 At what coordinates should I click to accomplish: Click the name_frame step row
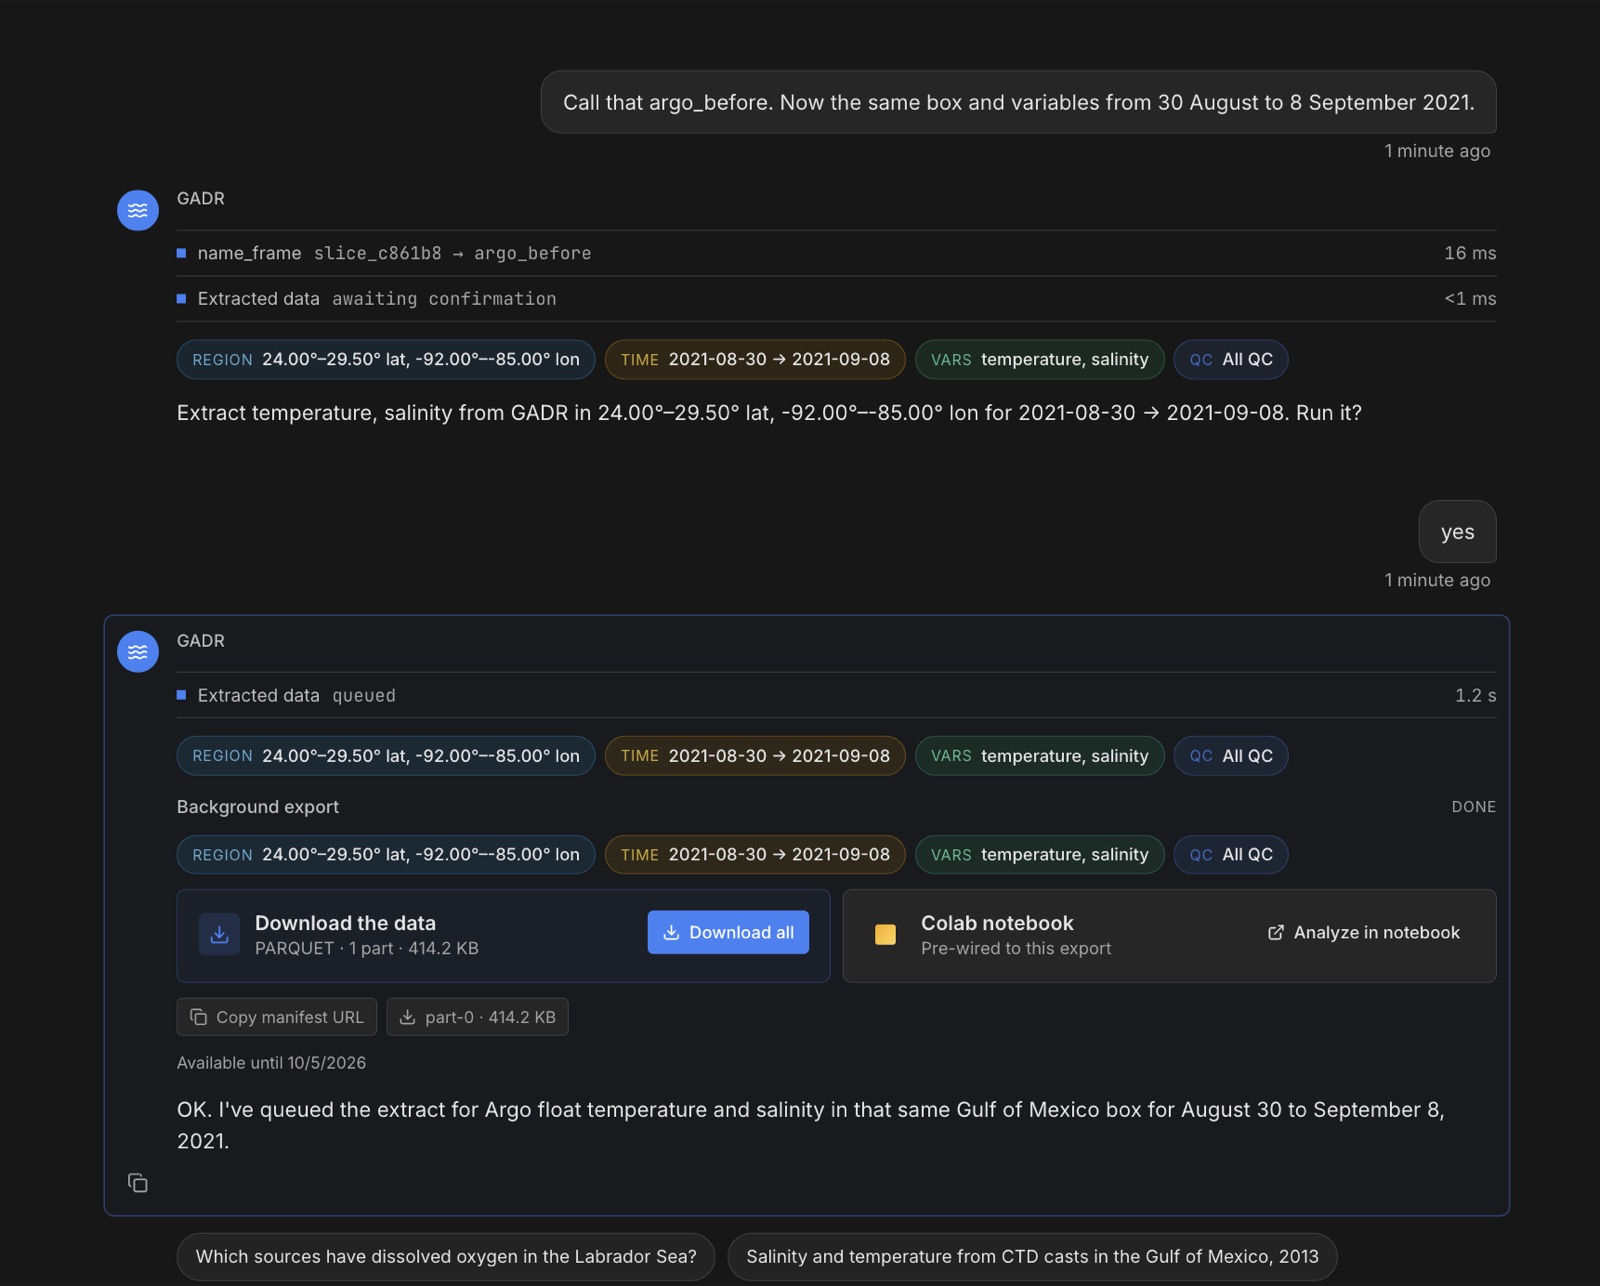tap(836, 253)
